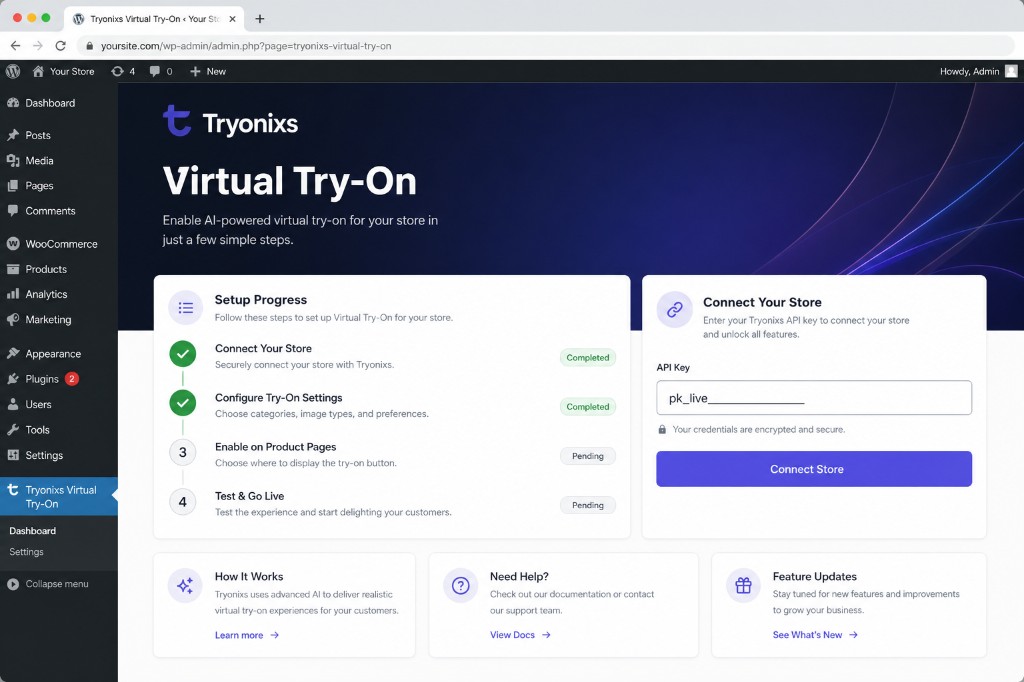Close the Tryonixs Virtual Try-On browser tab
Screen dimensions: 1024x682
[x=232, y=19]
